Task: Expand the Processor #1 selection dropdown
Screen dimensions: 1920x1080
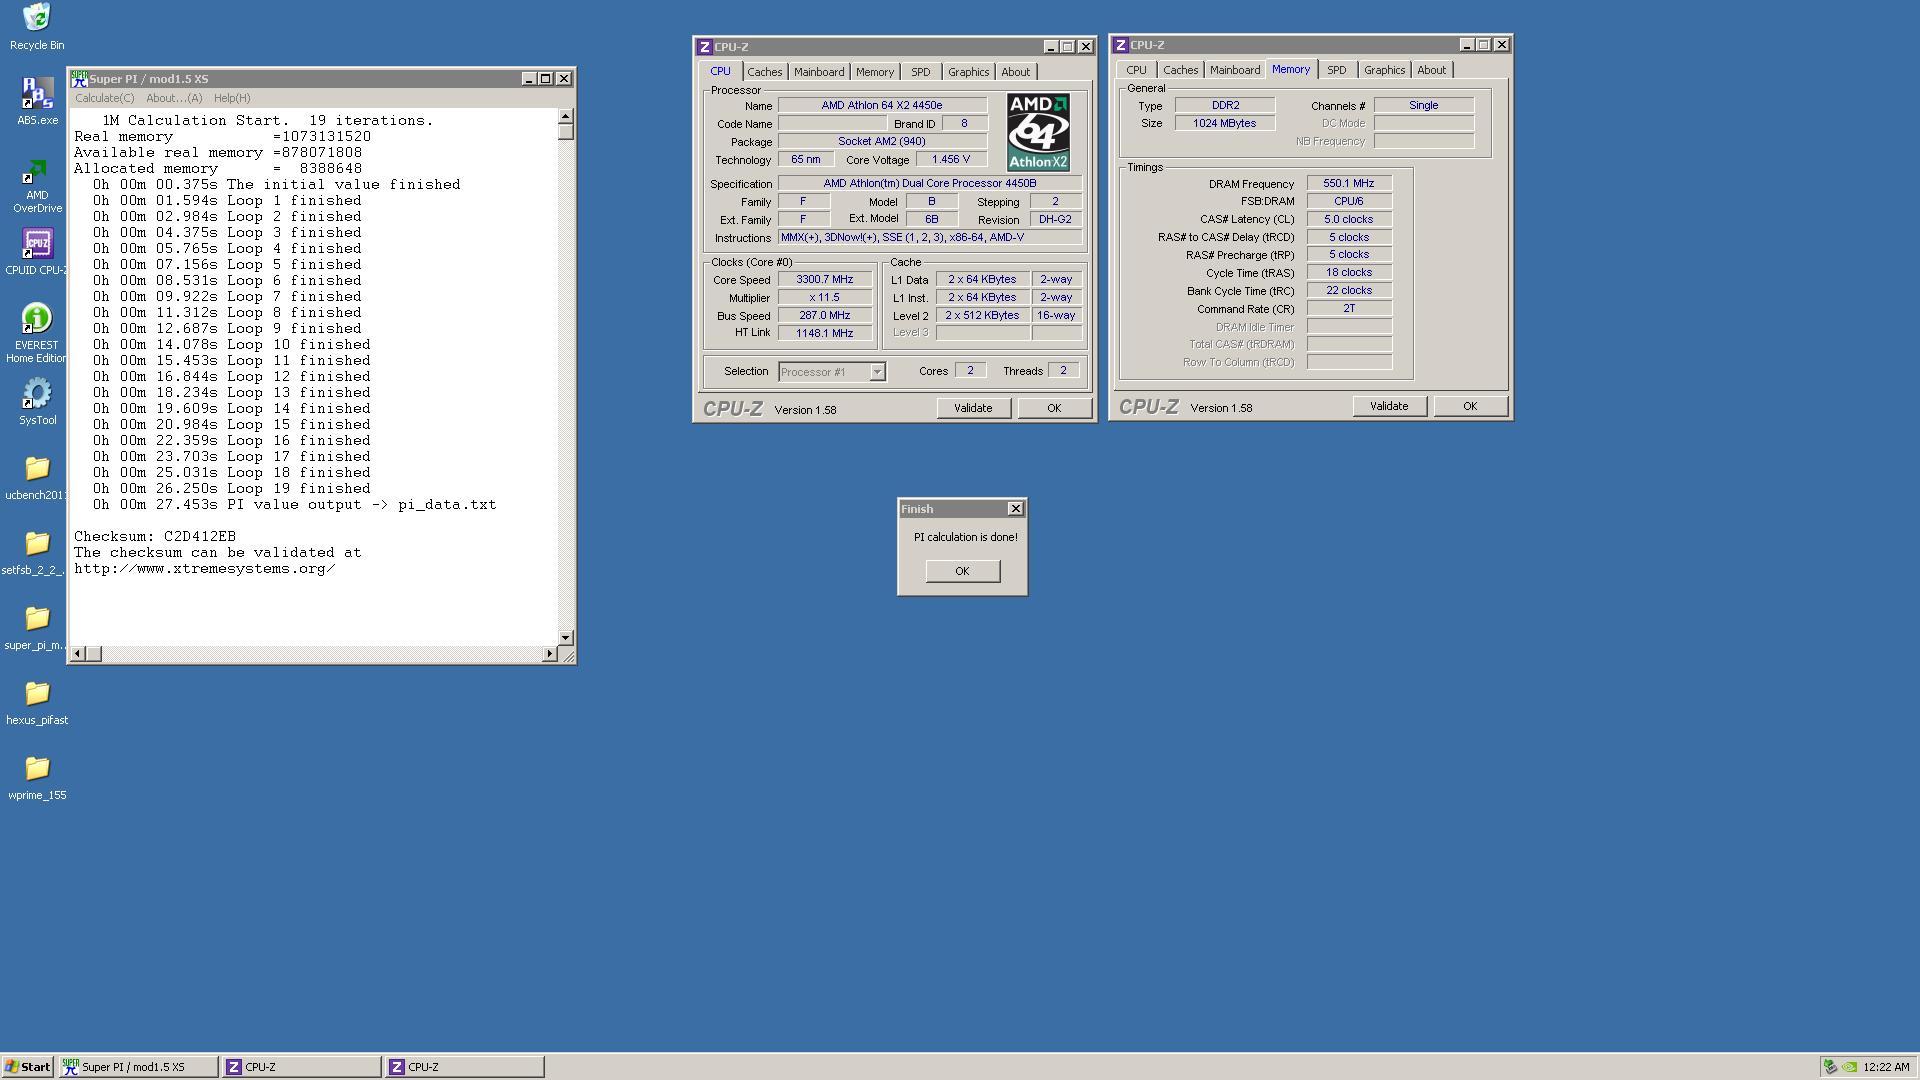Action: click(877, 372)
